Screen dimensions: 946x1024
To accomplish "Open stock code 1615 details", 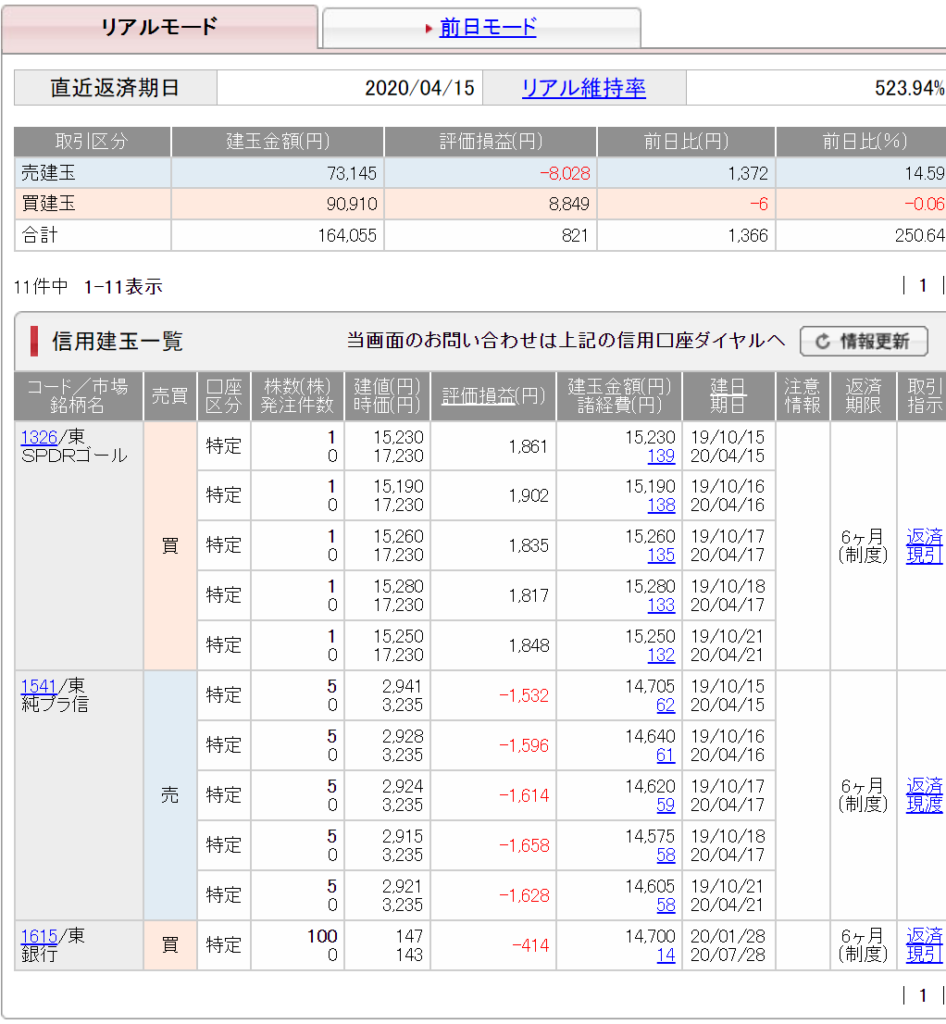I will [39, 936].
